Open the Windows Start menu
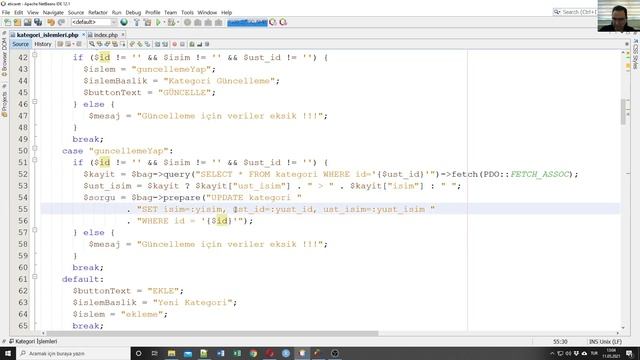 coord(8,353)
